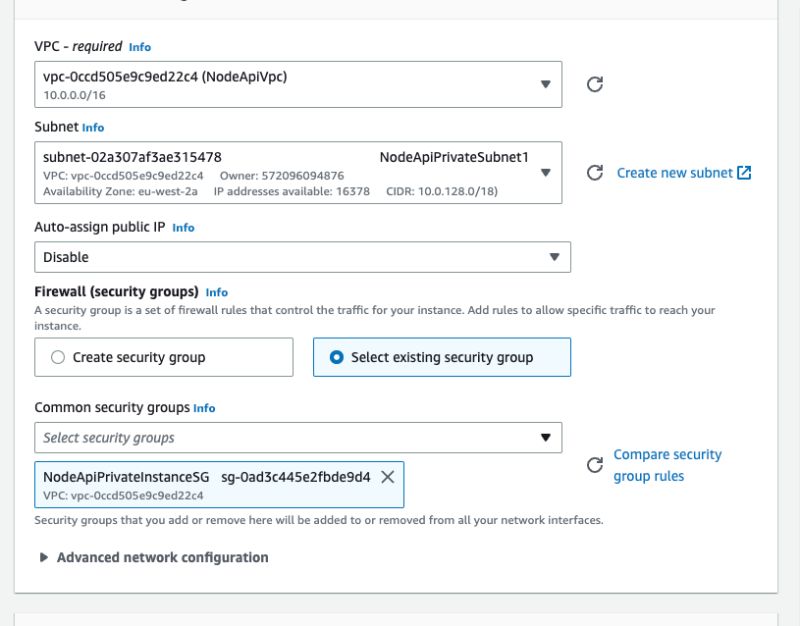
Task: Refresh the Subnet list
Action: tap(595, 172)
